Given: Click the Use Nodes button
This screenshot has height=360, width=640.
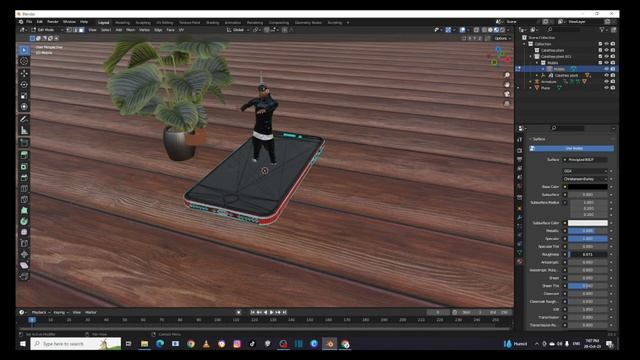Looking at the screenshot, I should pyautogui.click(x=574, y=149).
